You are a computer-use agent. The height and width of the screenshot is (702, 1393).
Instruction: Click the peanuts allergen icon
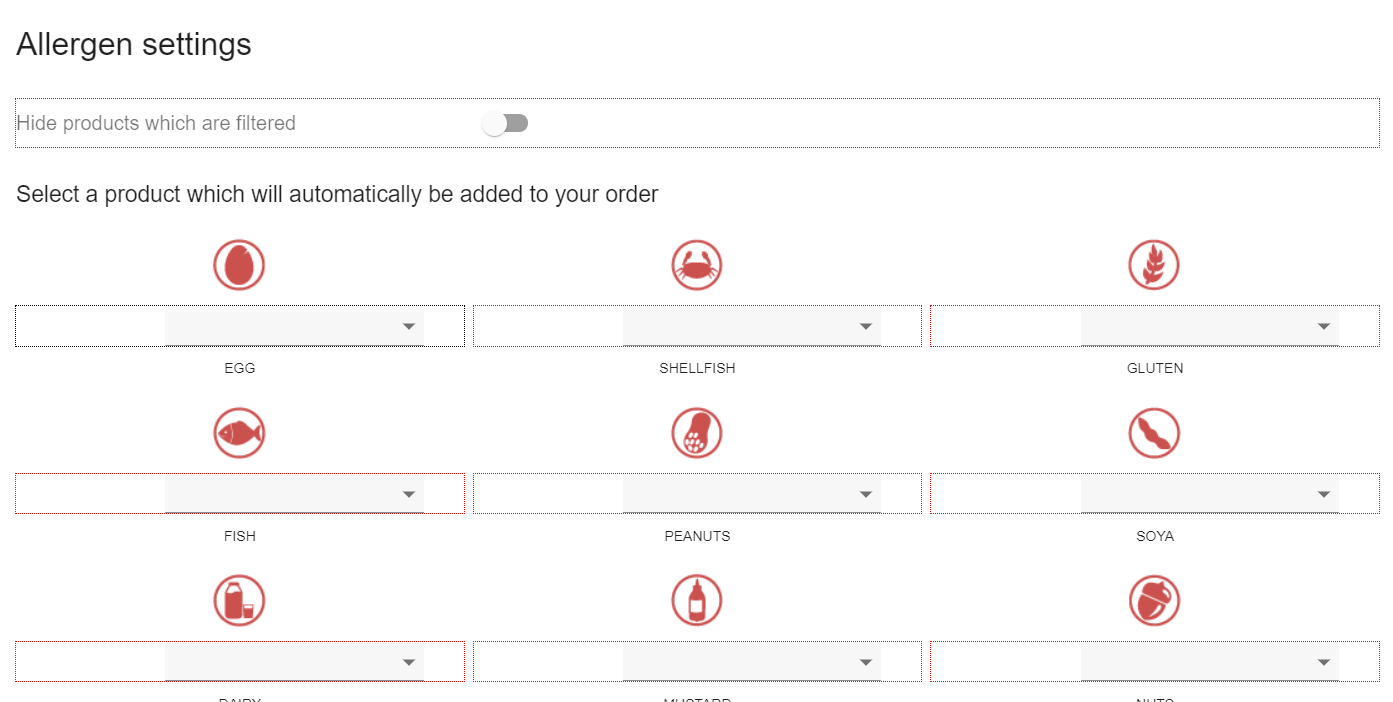coord(697,433)
